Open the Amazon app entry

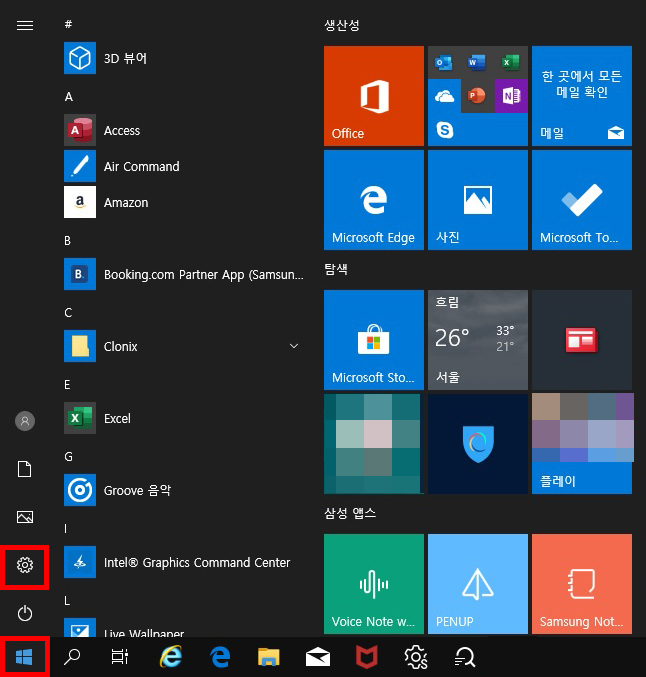coord(184,202)
